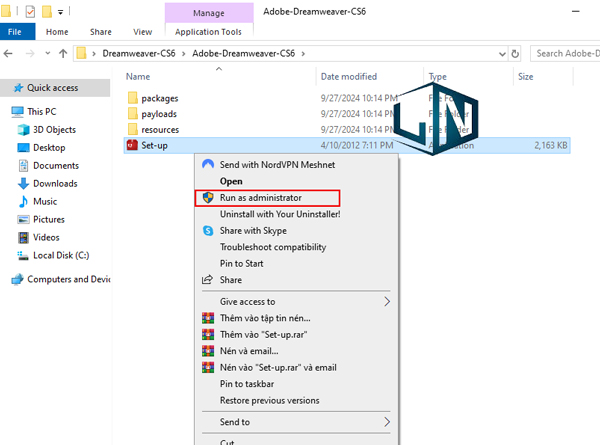Open the Application Tools tab
The width and height of the screenshot is (600, 445).
209,32
